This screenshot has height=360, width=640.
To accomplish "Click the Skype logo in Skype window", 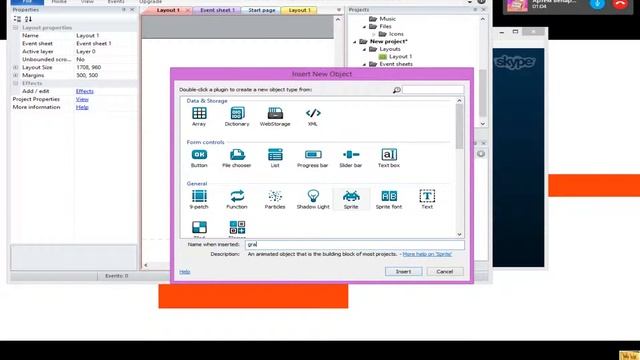I will coord(515,62).
